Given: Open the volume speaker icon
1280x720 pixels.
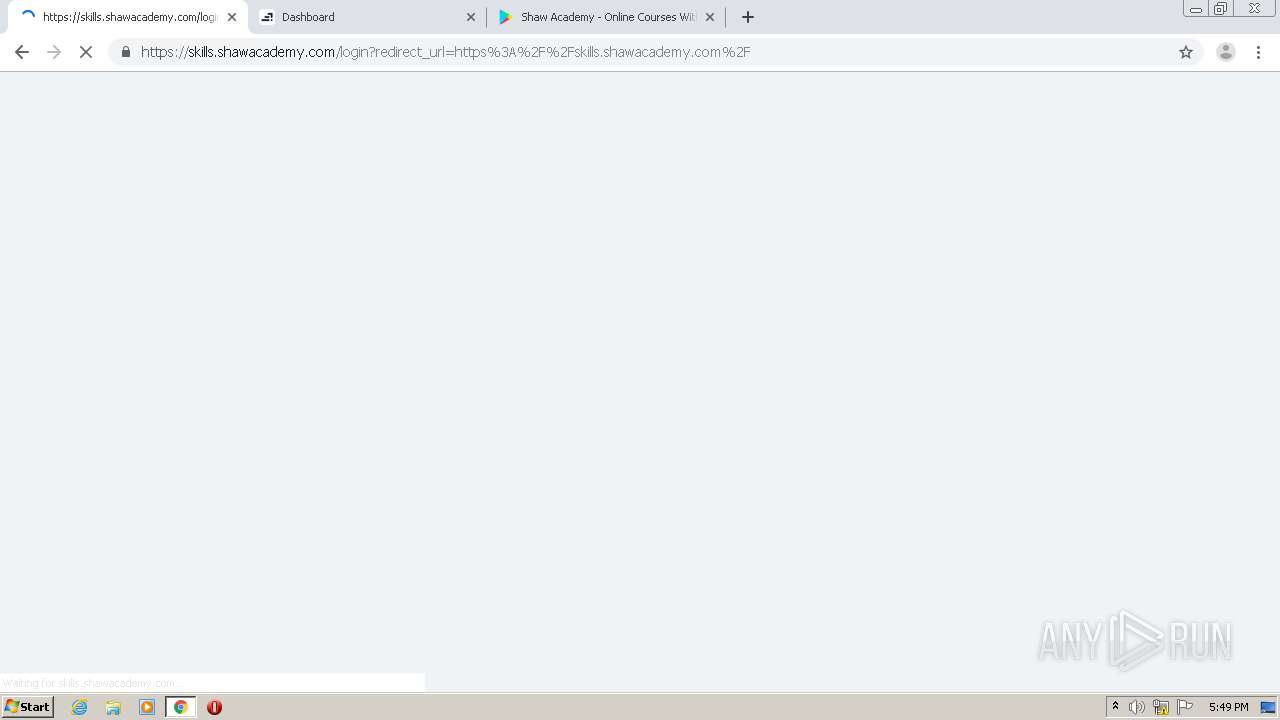Looking at the screenshot, I should pyautogui.click(x=1137, y=707).
